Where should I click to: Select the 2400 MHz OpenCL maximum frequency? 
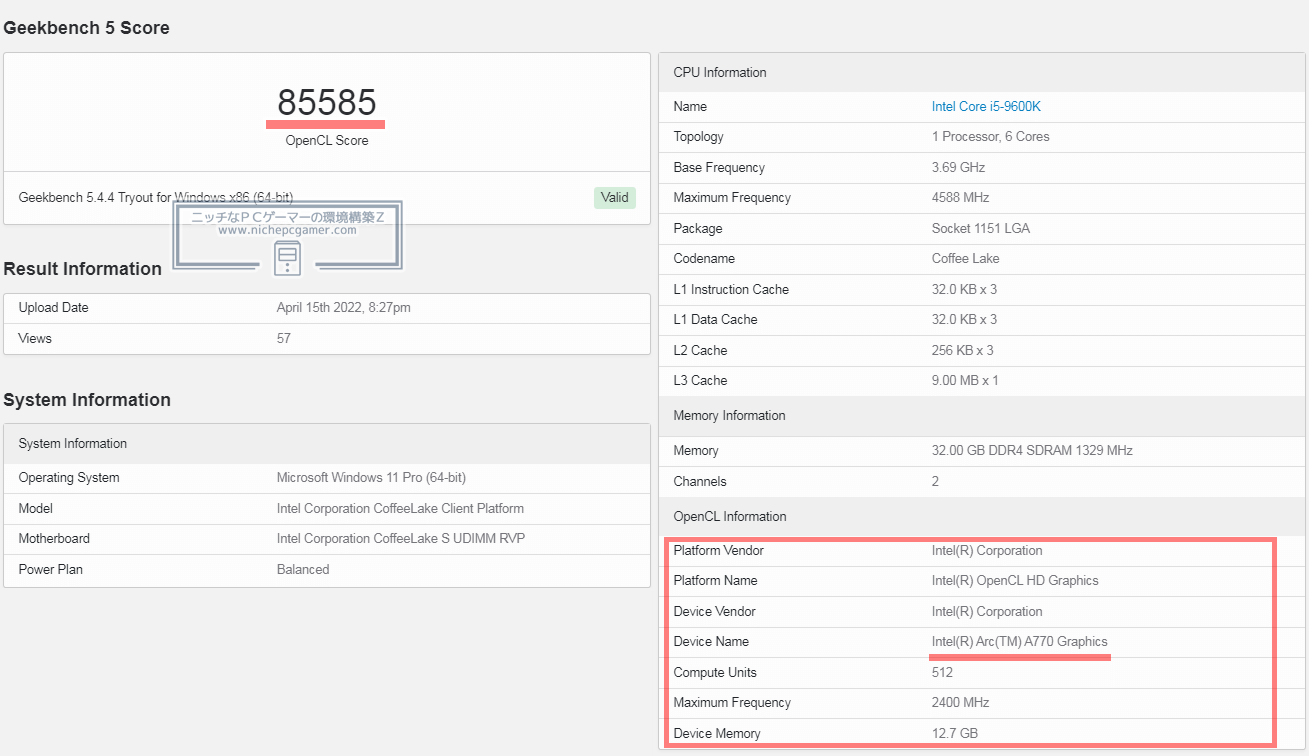pos(960,702)
